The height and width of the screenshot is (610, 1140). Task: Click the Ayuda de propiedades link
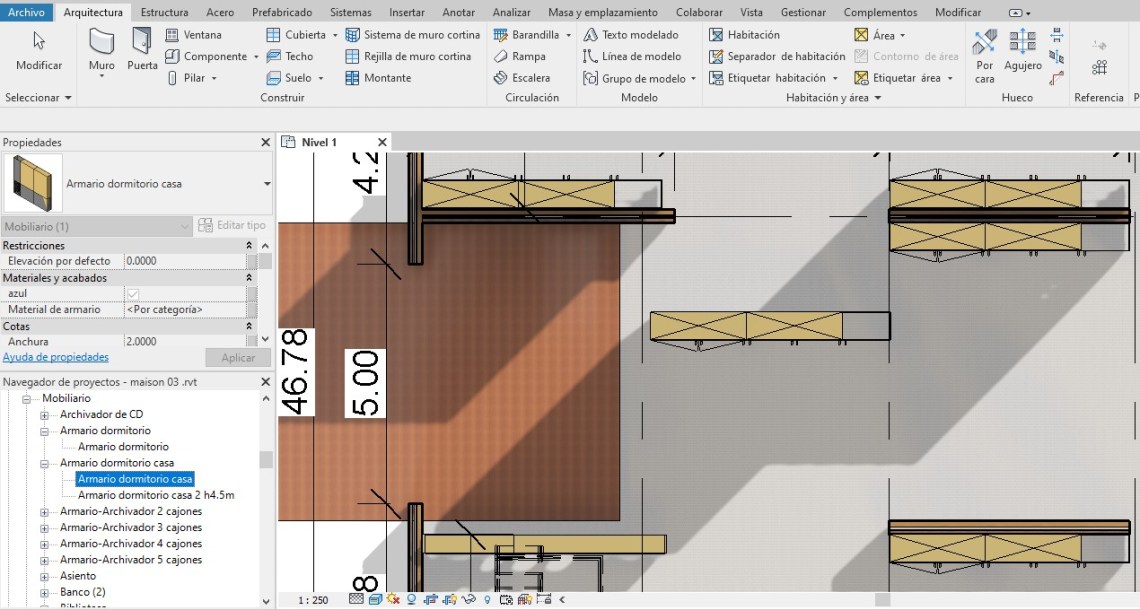point(56,357)
